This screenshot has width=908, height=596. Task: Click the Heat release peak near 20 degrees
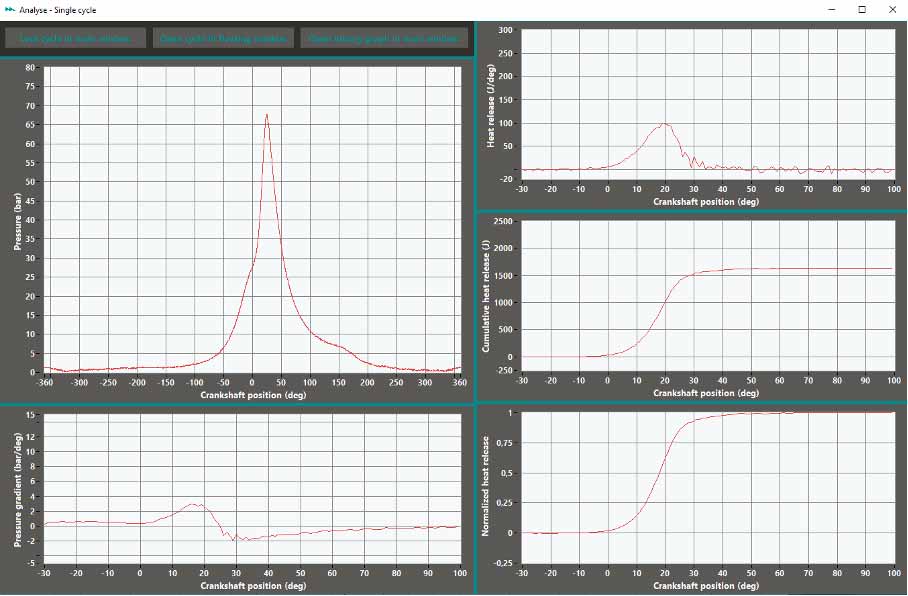point(663,125)
